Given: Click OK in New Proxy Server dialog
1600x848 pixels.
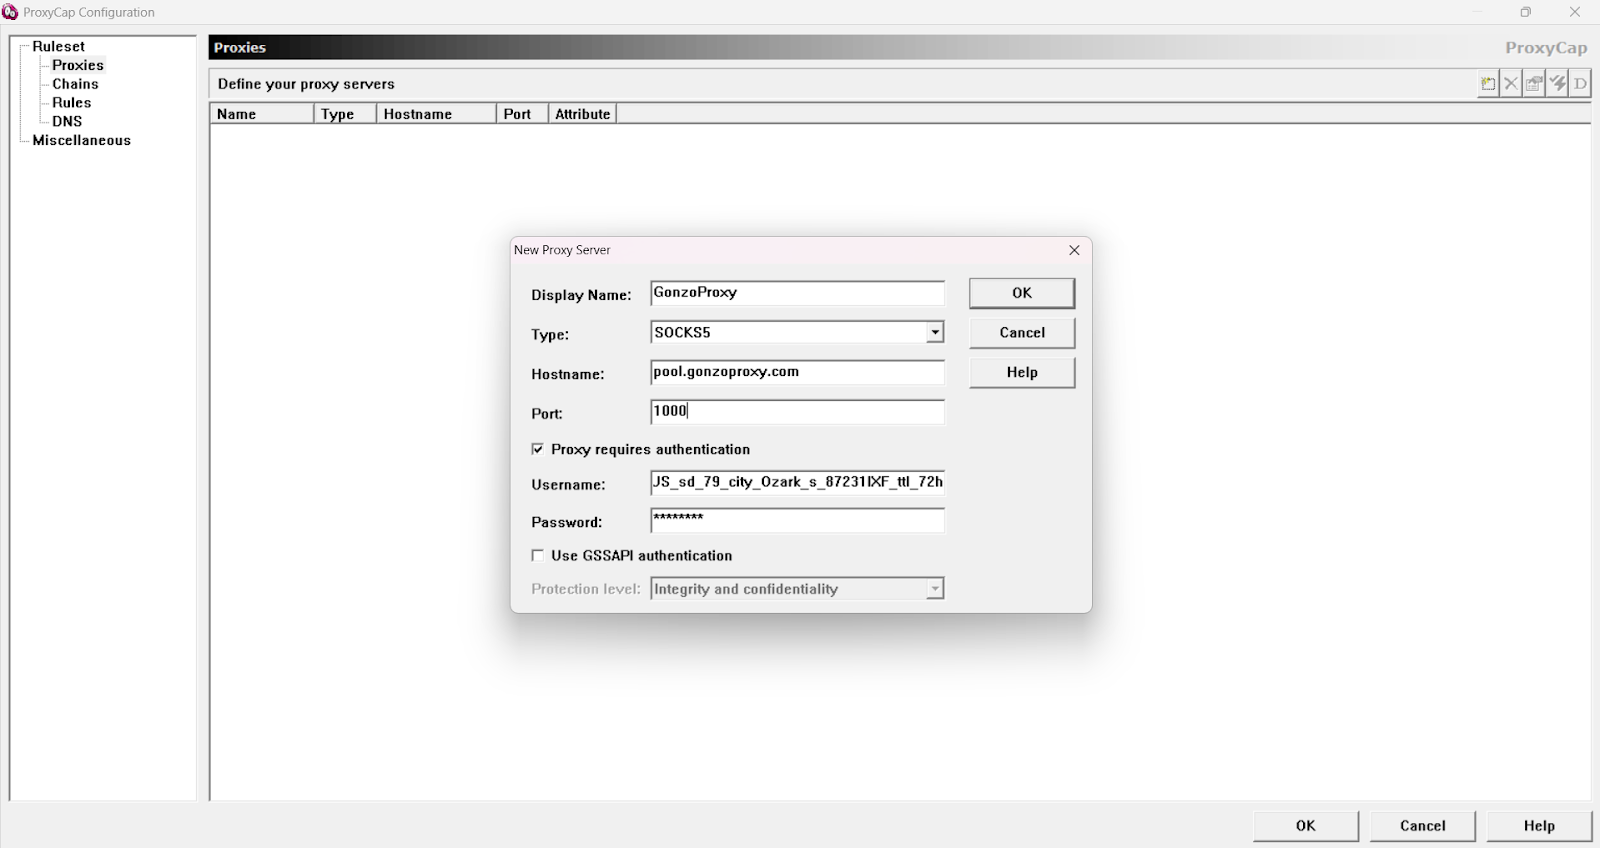Looking at the screenshot, I should pyautogui.click(x=1022, y=293).
